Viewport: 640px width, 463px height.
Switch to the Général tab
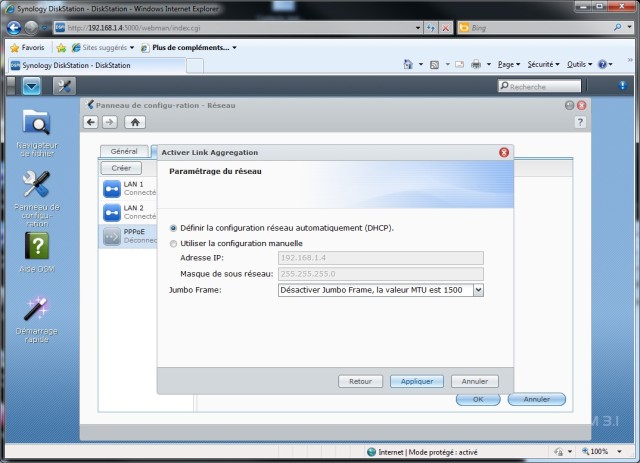124,151
